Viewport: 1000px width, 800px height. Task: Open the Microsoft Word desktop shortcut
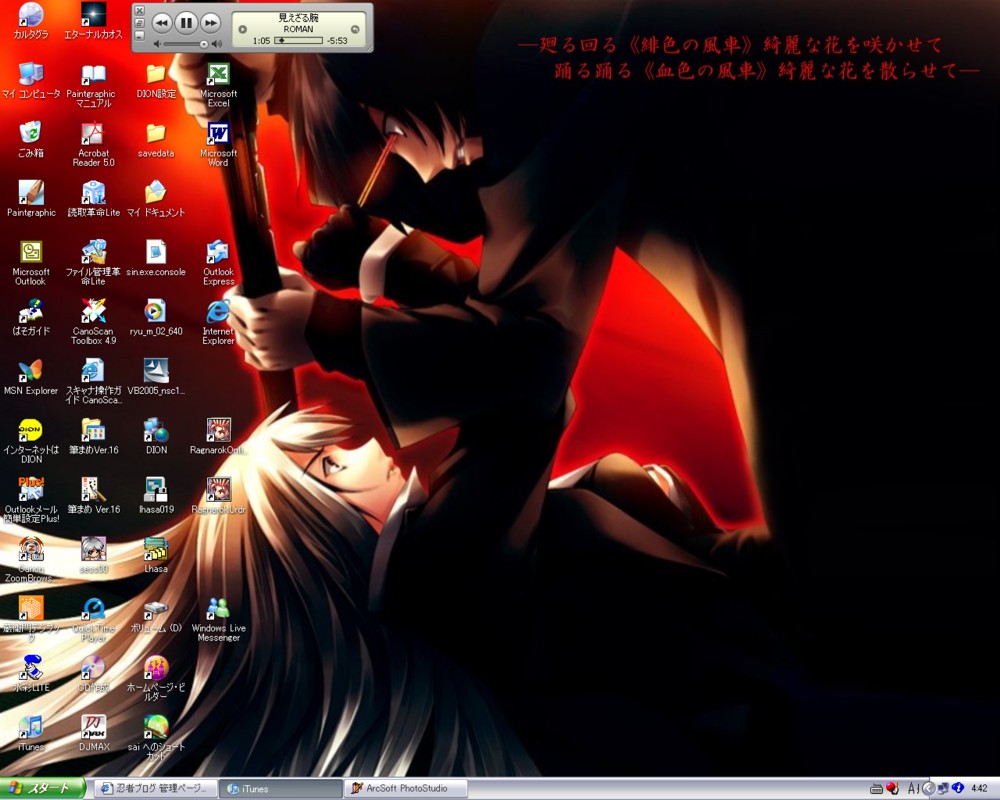218,145
